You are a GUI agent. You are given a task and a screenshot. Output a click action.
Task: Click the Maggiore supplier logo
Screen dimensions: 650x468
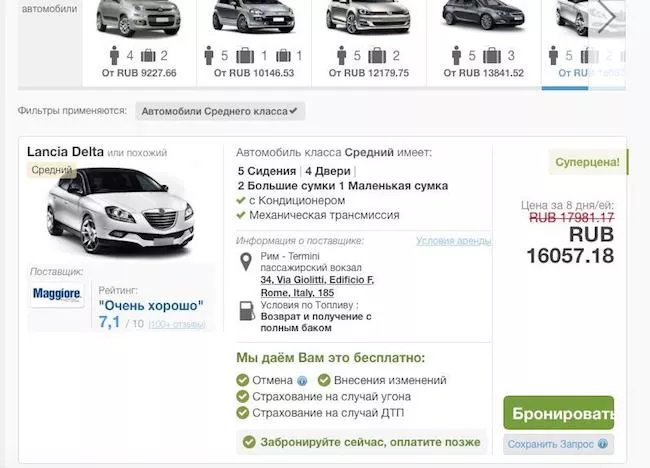(57, 295)
